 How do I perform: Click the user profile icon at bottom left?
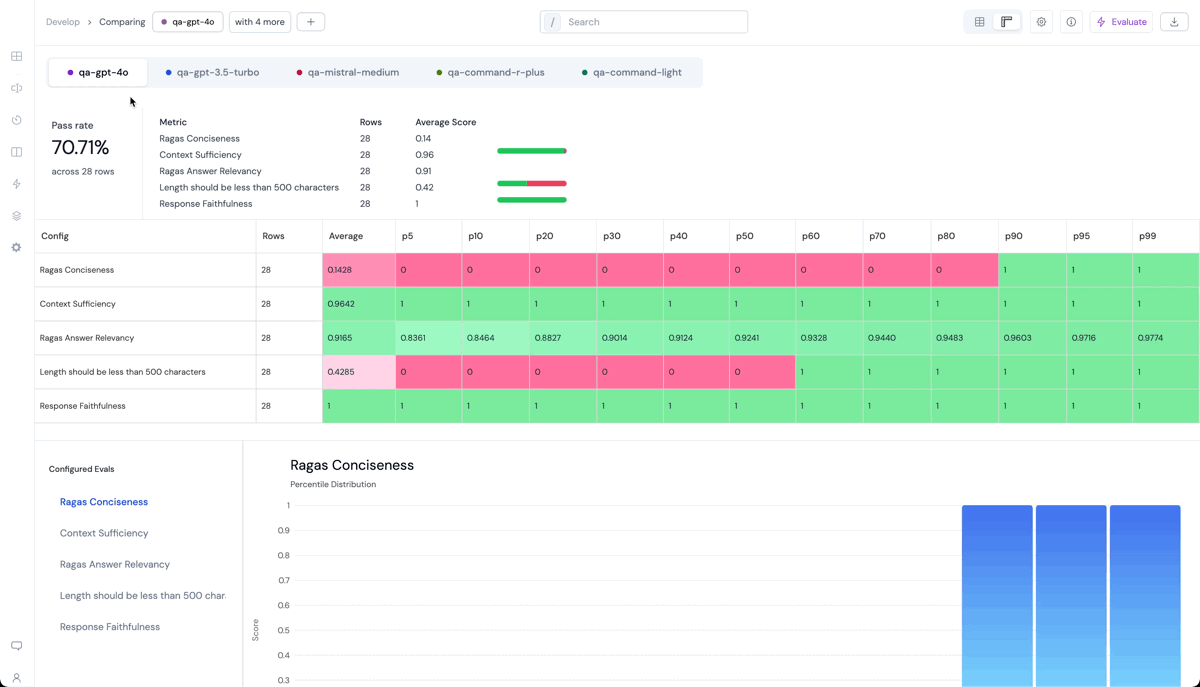click(x=16, y=678)
